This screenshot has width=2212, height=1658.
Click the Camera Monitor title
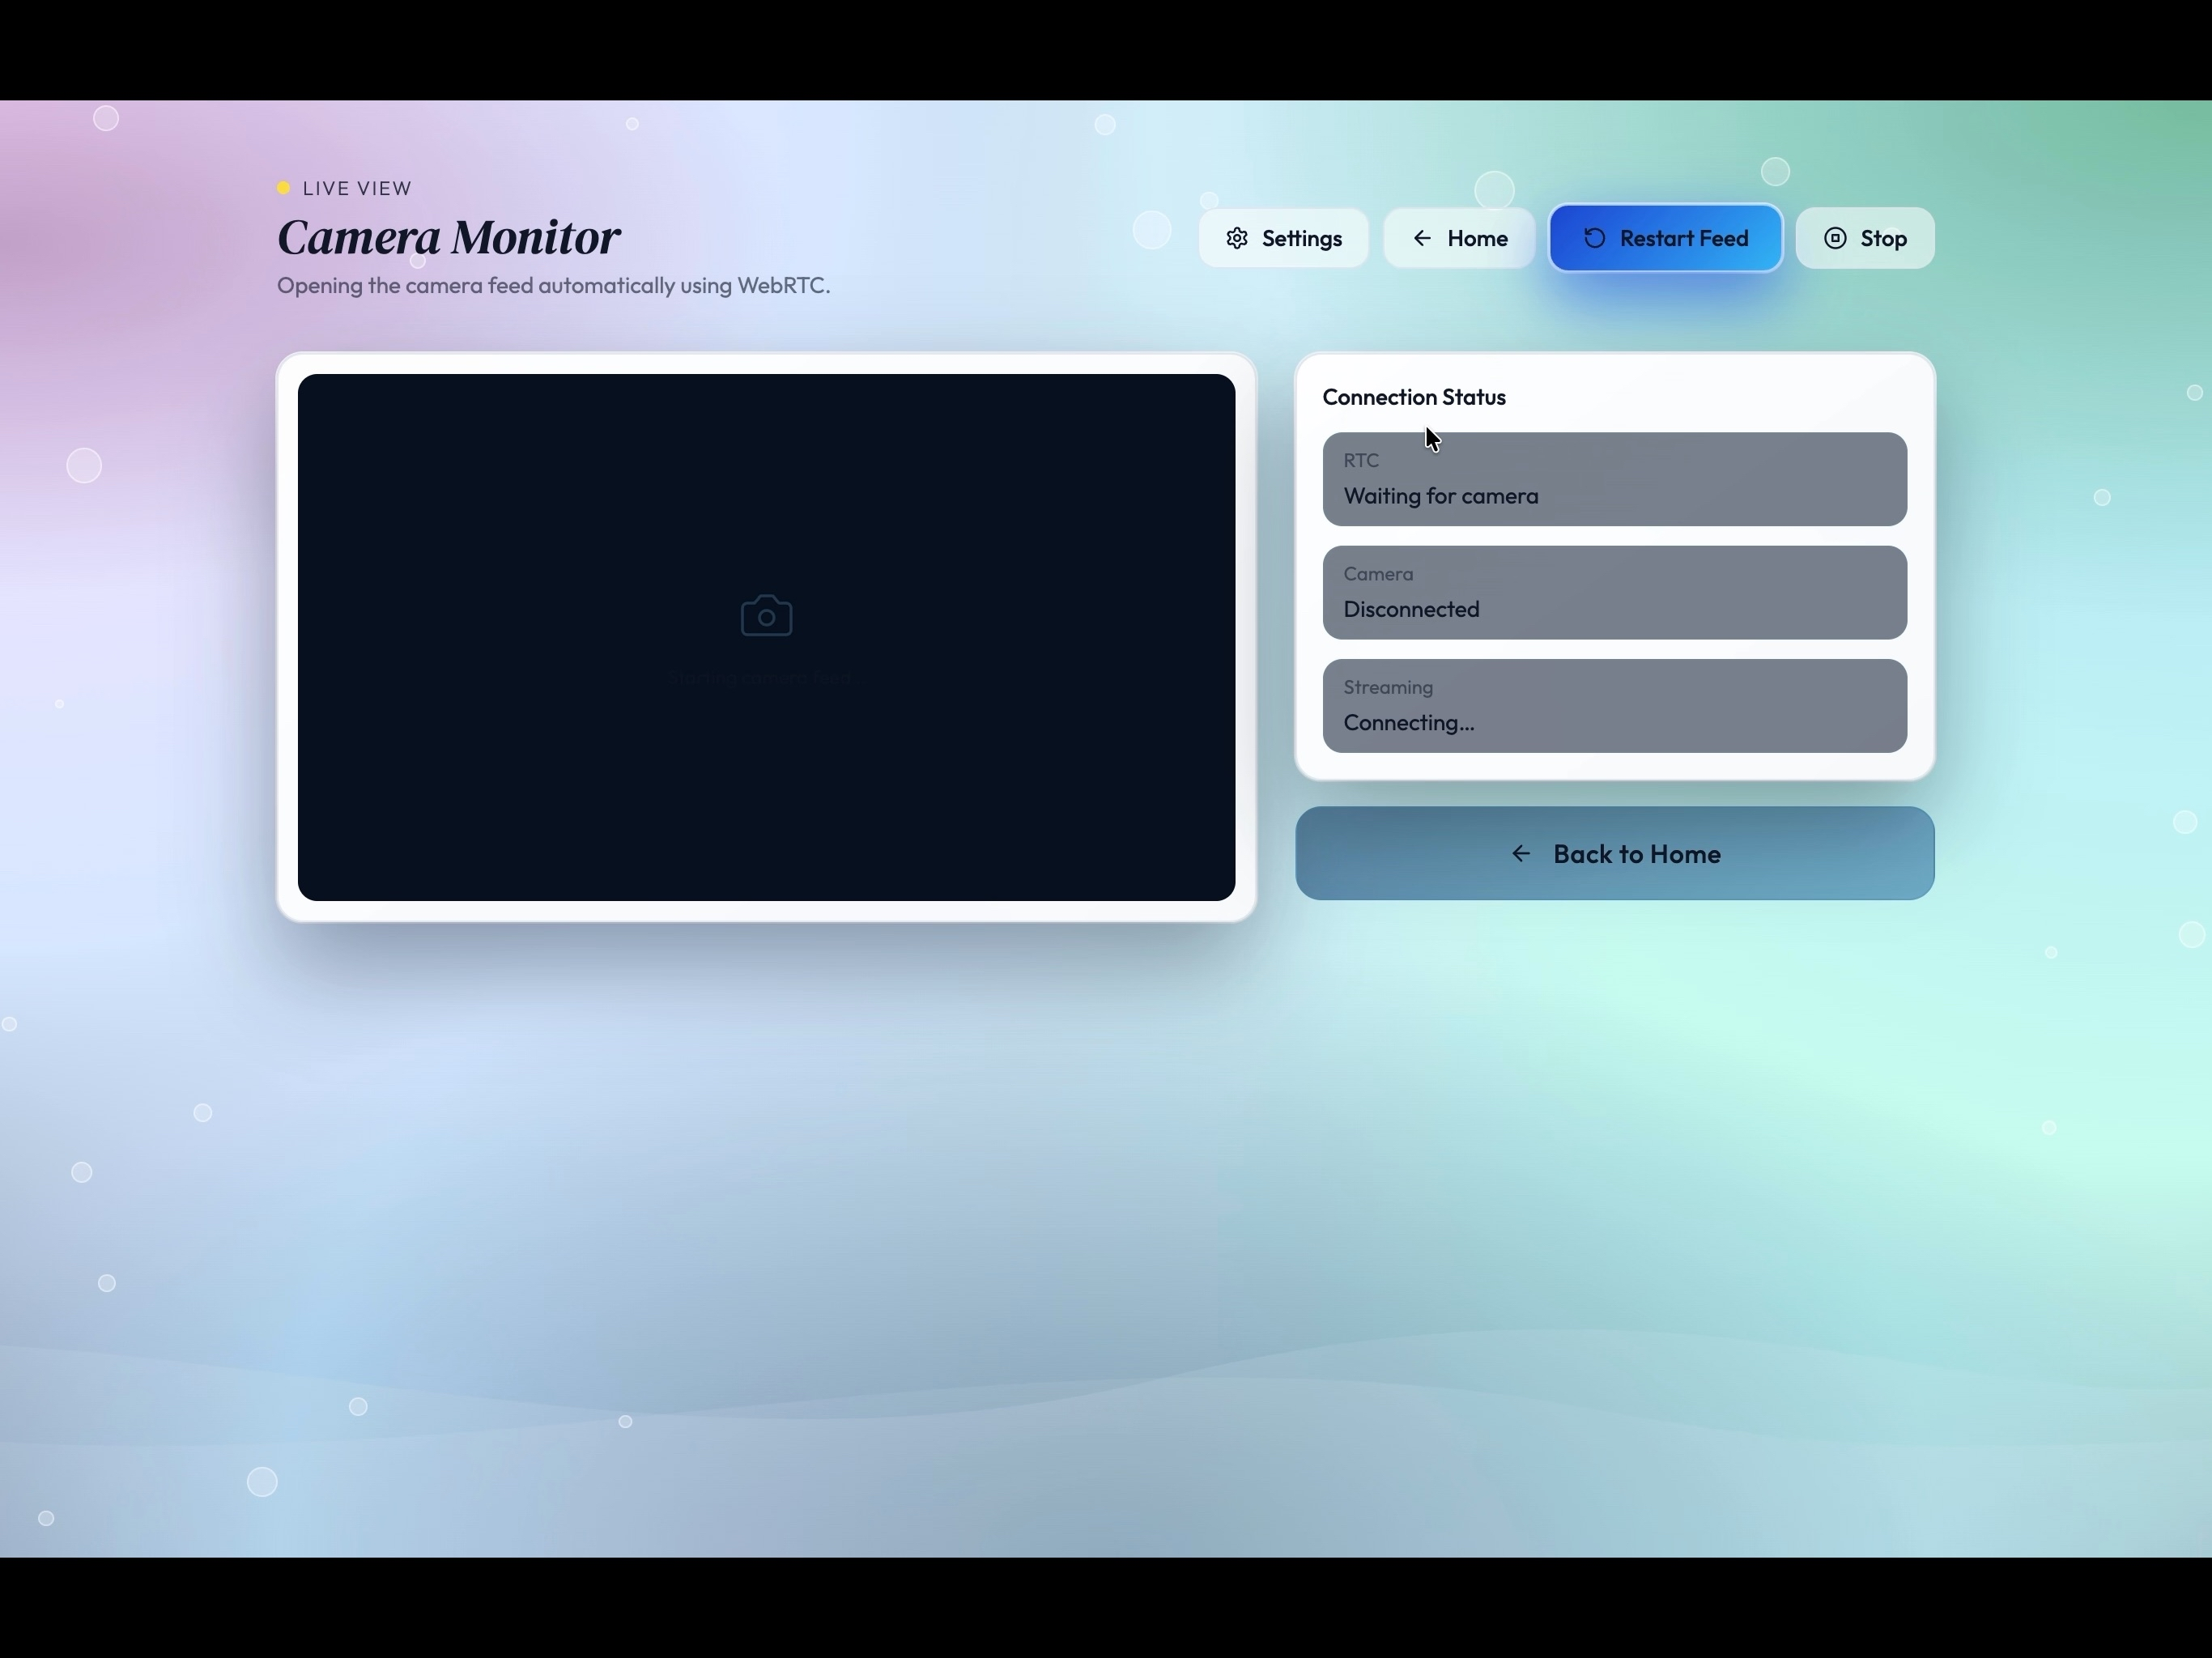point(449,237)
